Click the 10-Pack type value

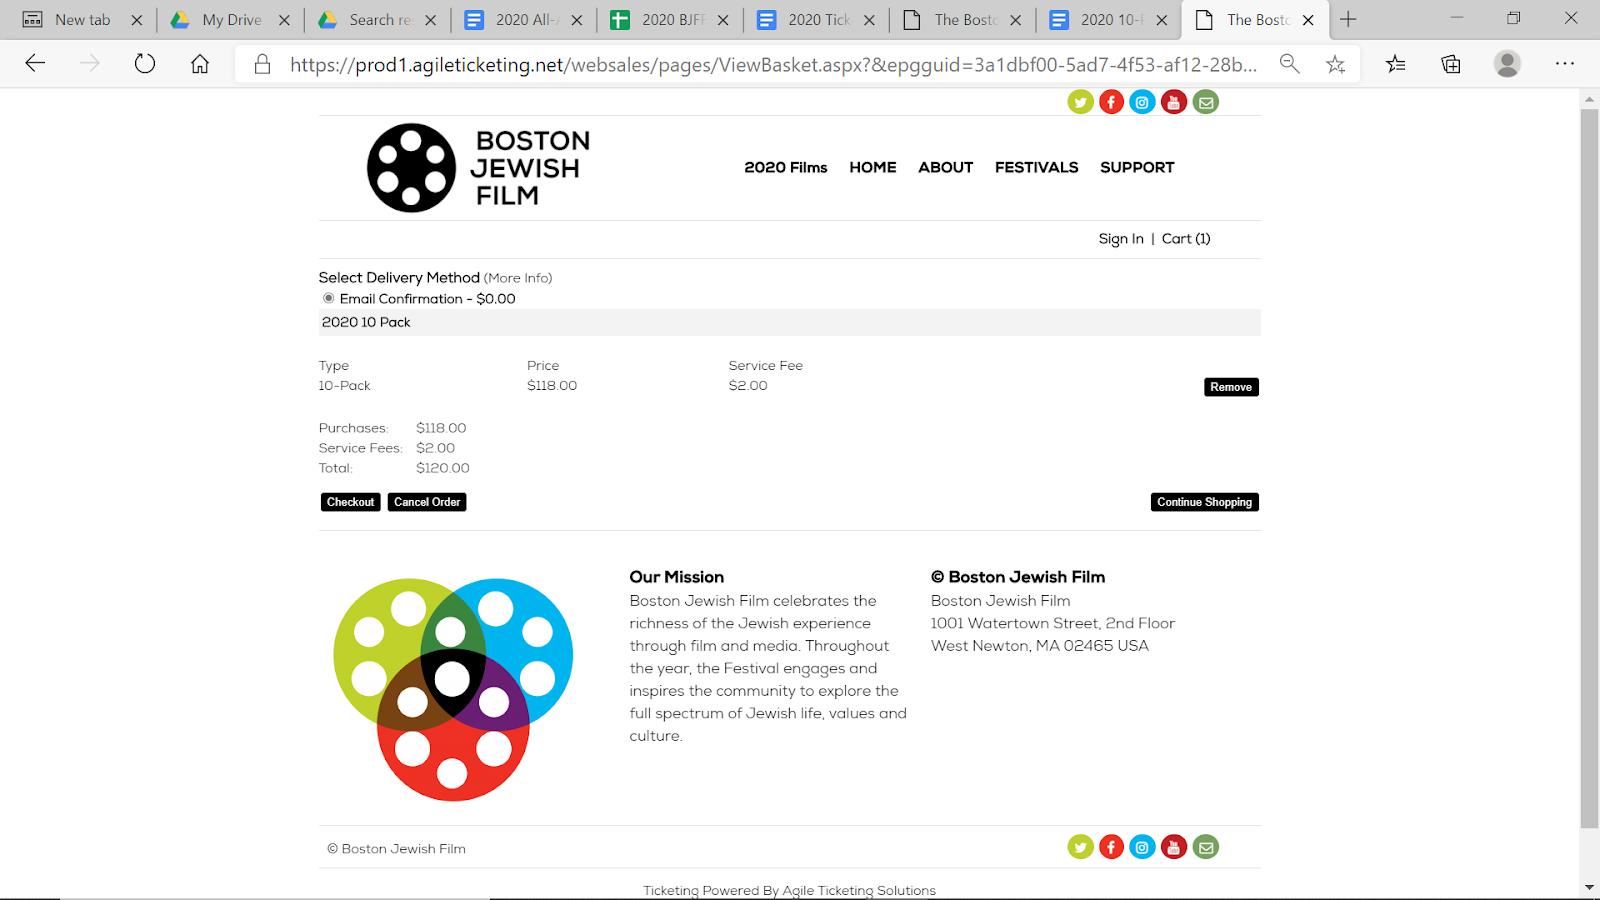coord(344,385)
